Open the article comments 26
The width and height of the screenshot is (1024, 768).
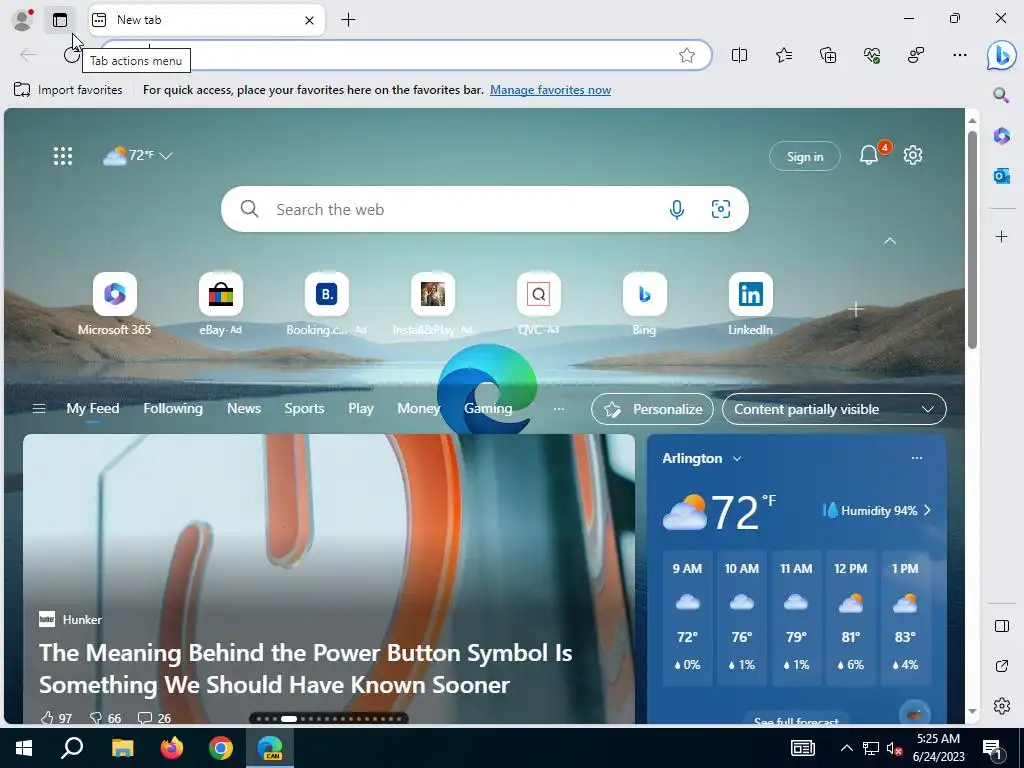point(155,718)
